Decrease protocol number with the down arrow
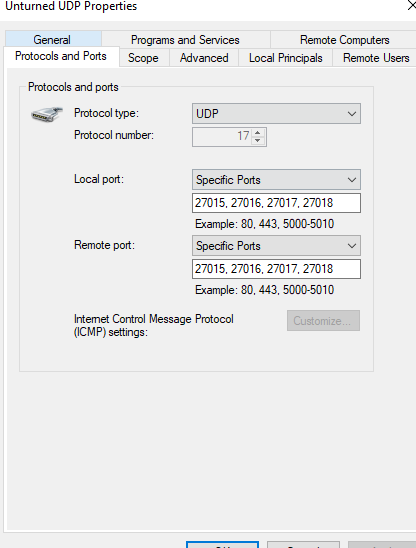Screen dimensions: 416x548 point(258,140)
